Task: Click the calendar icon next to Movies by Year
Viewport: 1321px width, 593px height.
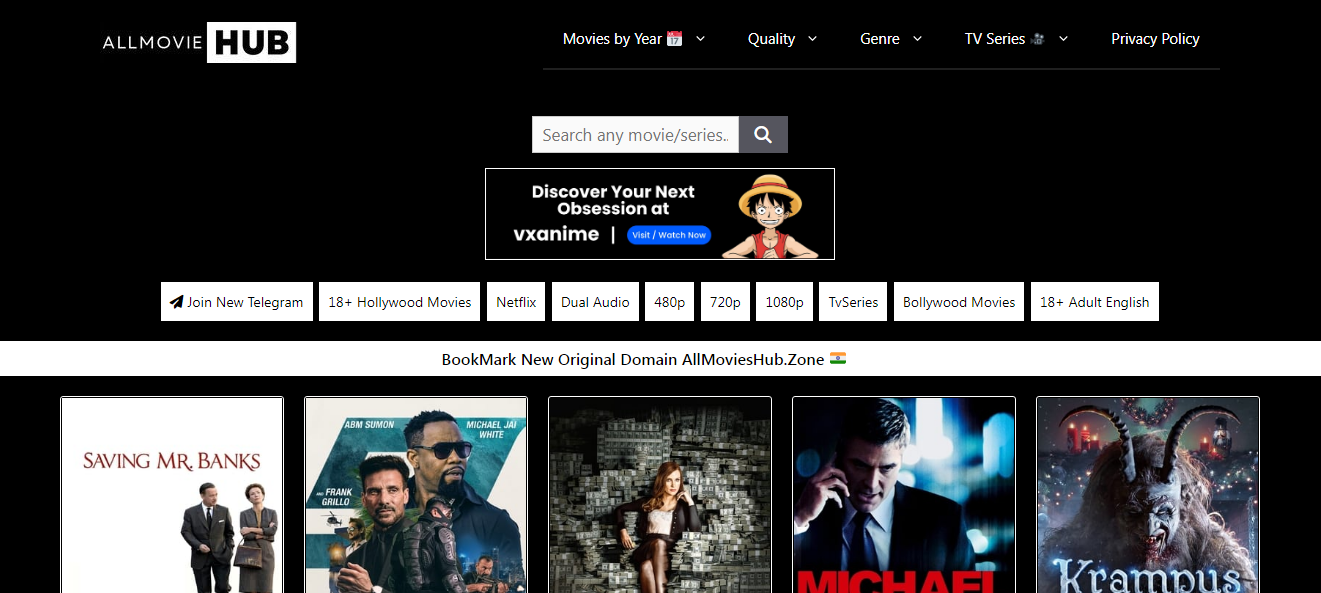Action: pos(674,39)
